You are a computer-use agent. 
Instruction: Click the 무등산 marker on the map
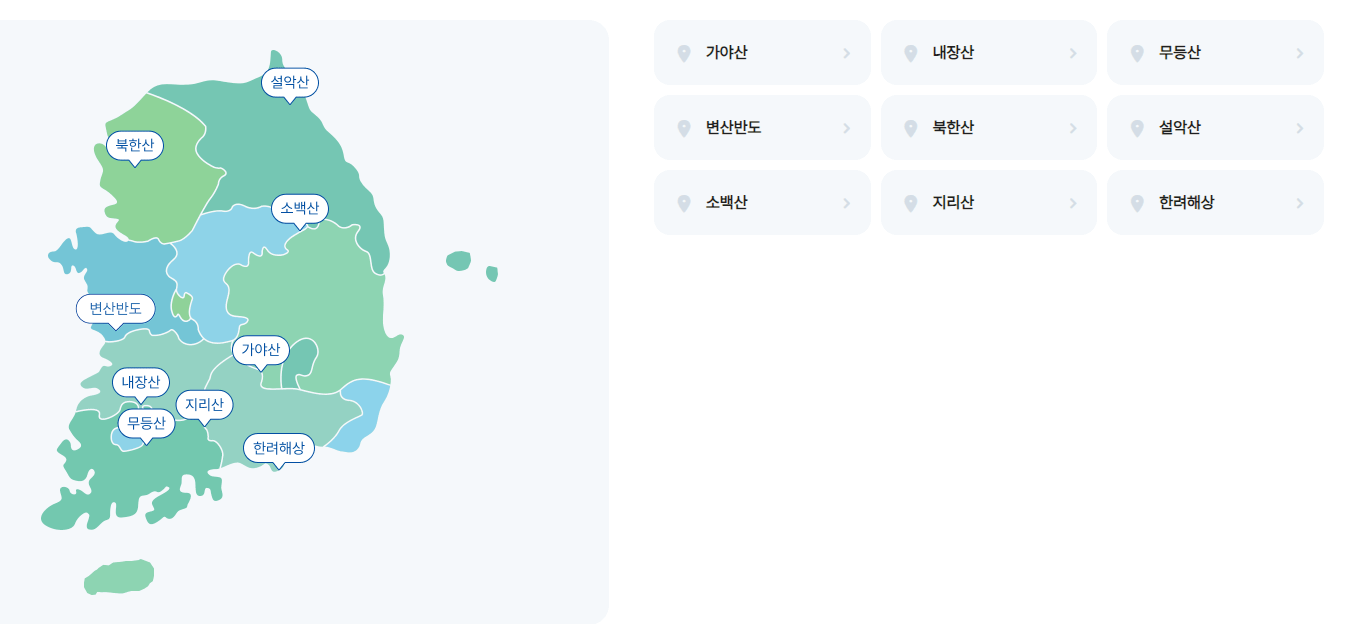146,422
